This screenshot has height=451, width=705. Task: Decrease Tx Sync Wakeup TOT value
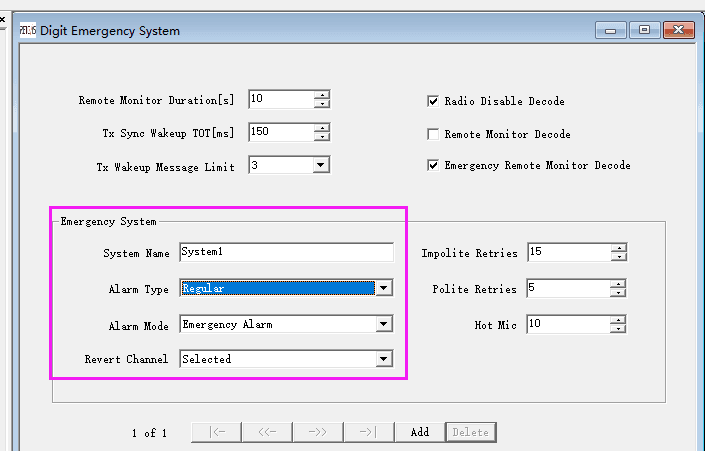(321, 137)
